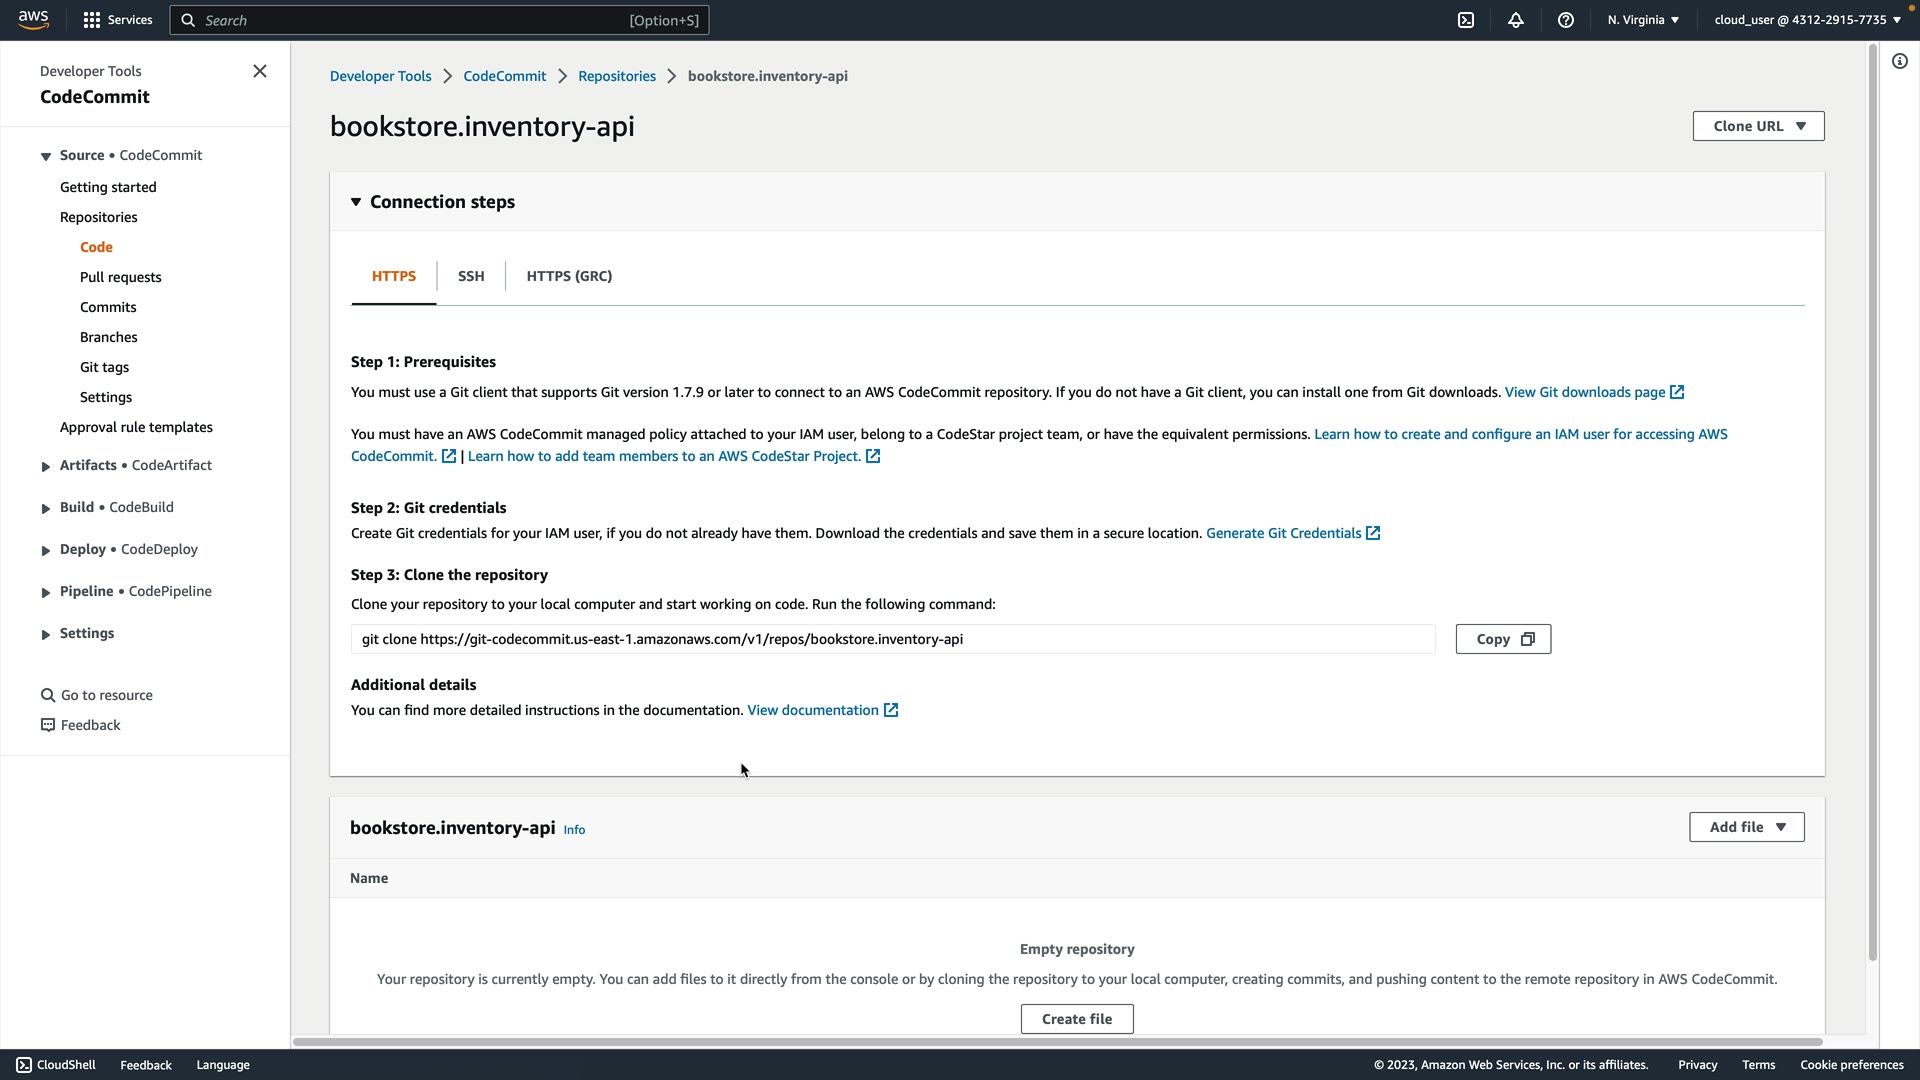Switch to the SSH tab
Image resolution: width=1920 pixels, height=1080 pixels.
tap(471, 276)
